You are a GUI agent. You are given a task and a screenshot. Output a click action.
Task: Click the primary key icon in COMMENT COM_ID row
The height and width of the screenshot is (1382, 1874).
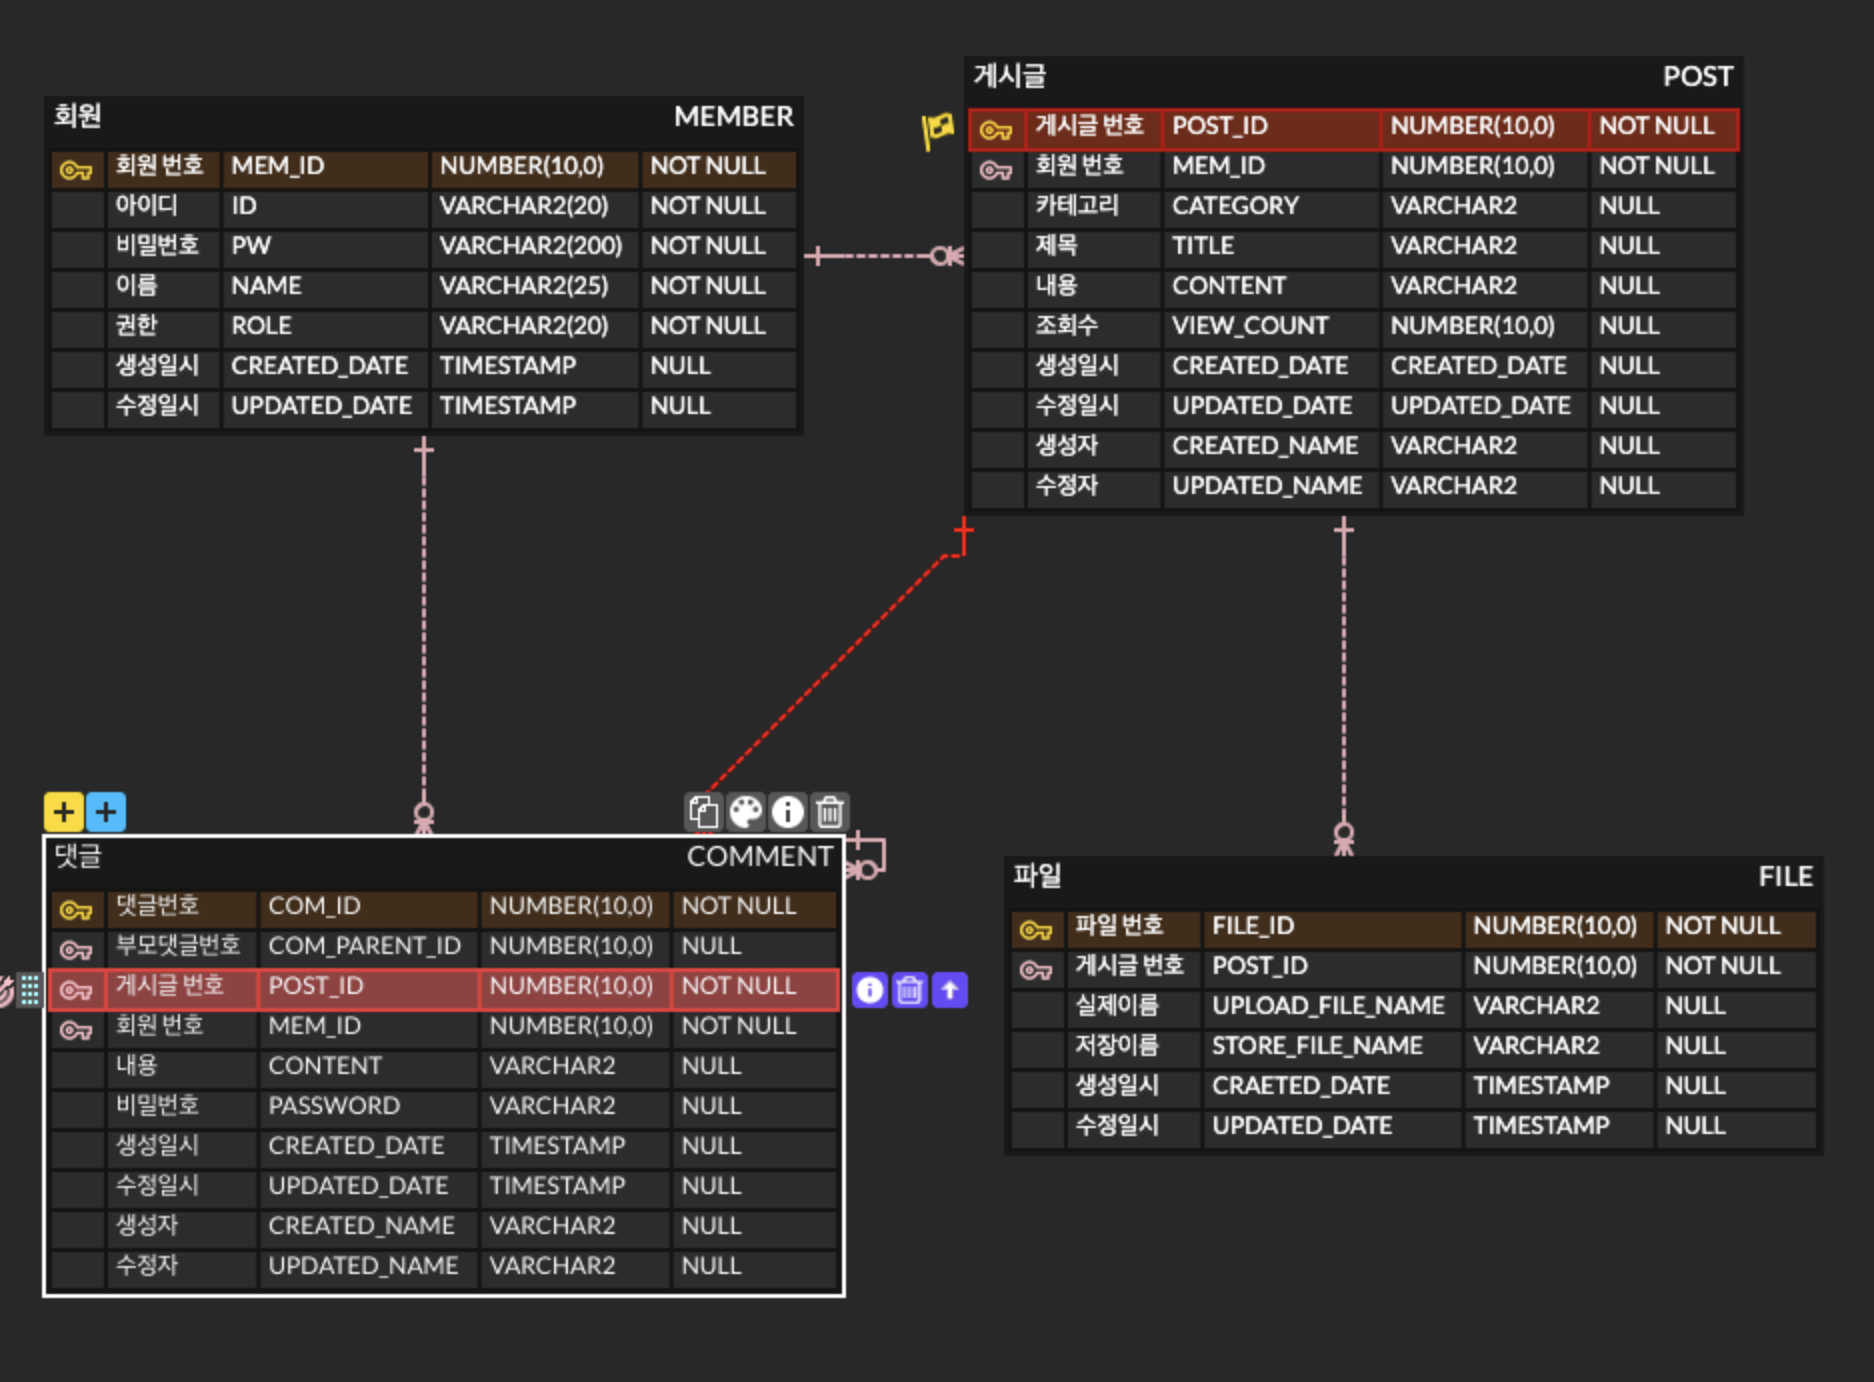[x=77, y=910]
